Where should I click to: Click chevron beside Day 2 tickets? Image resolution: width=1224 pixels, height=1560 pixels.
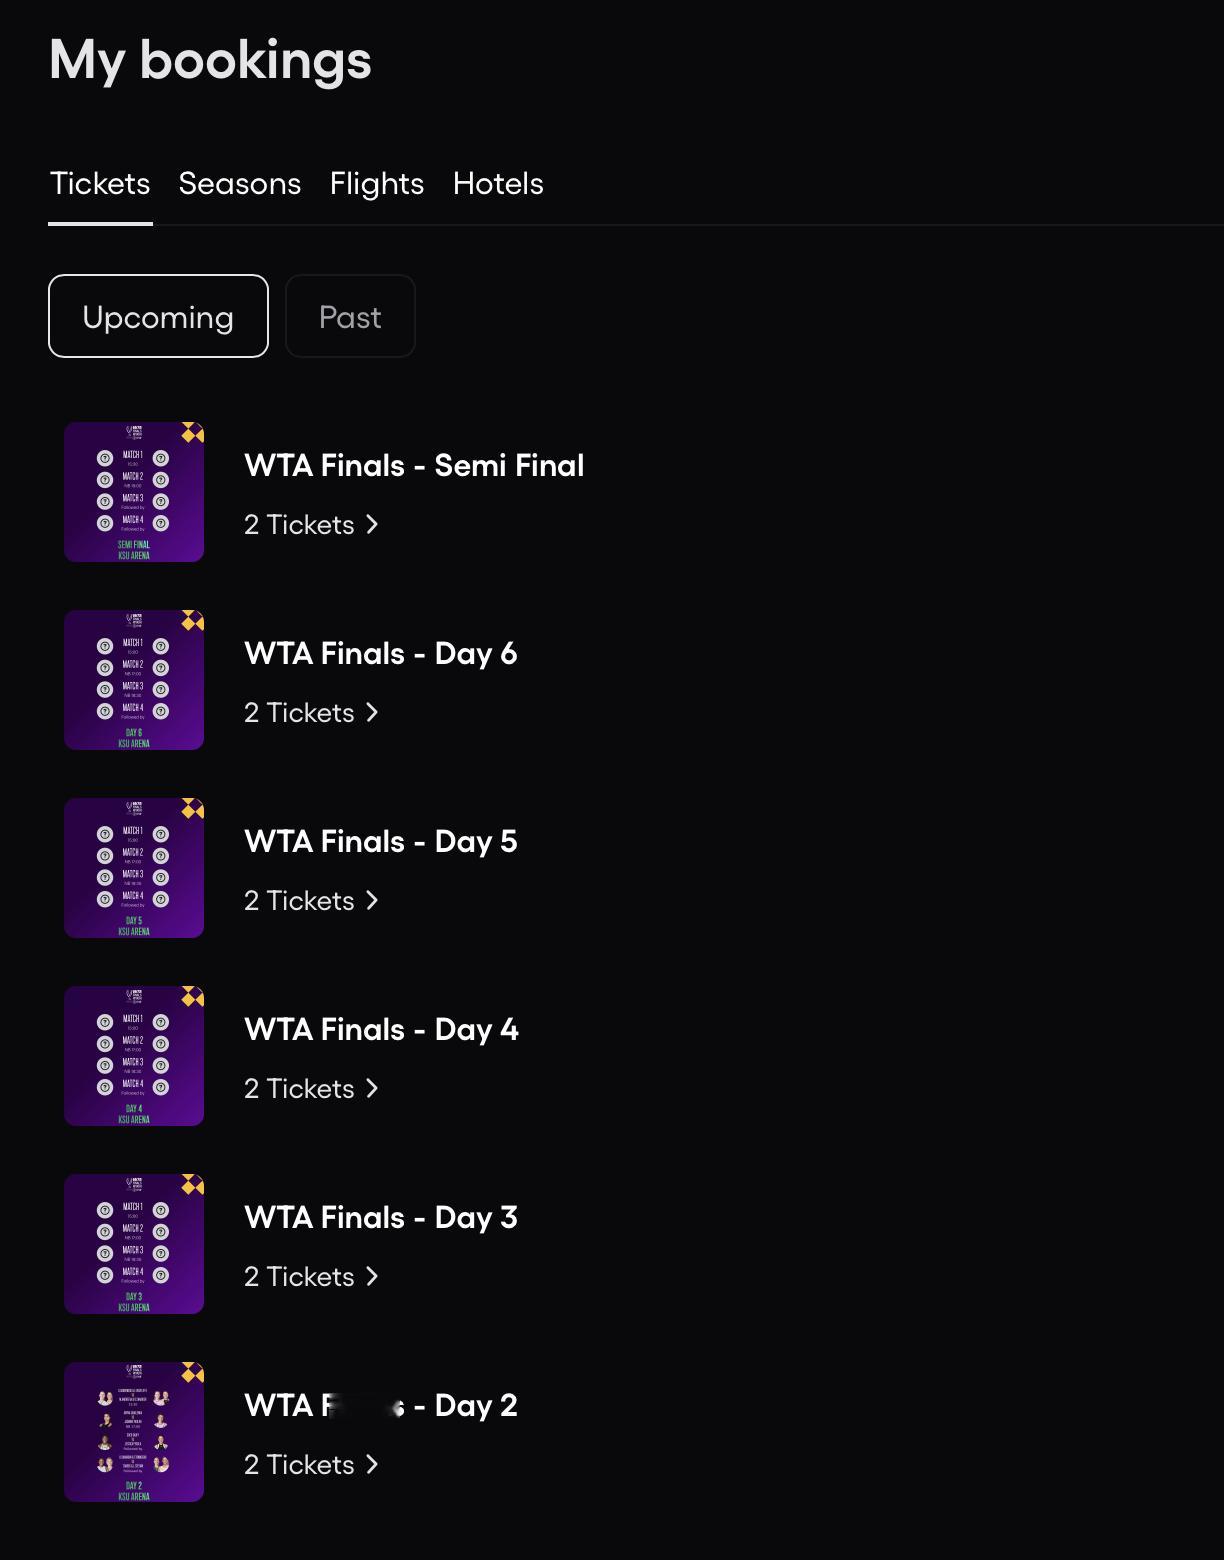click(372, 1465)
